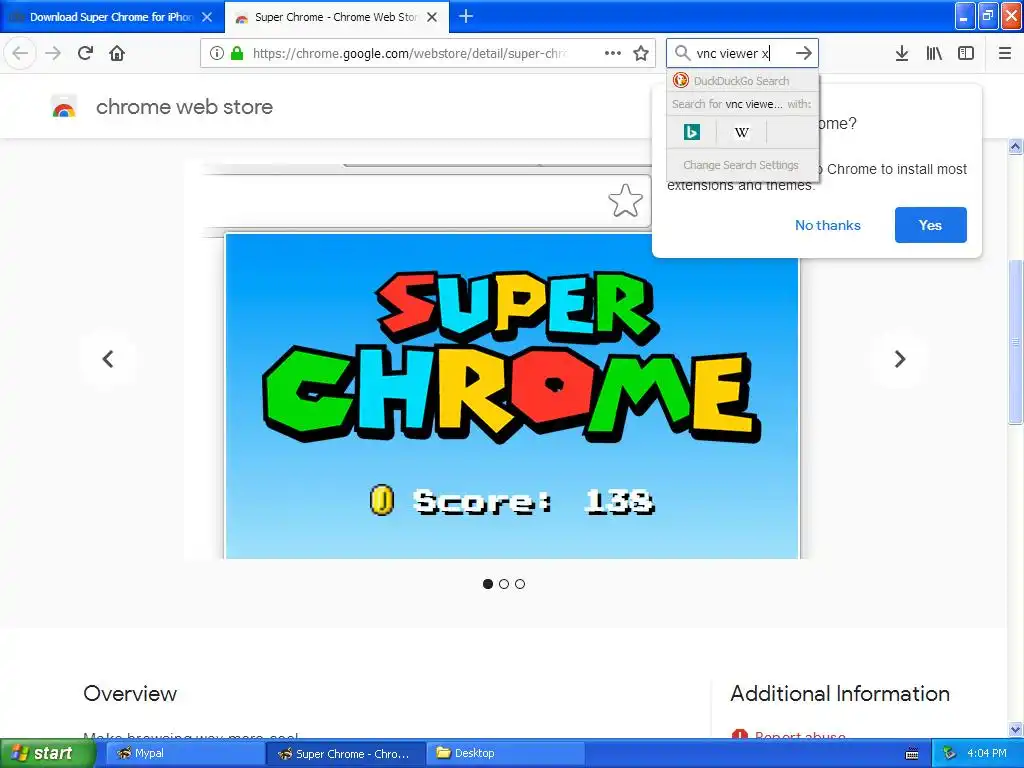Image resolution: width=1024 pixels, height=768 pixels.
Task: Go back with the browser back arrow
Action: [x=20, y=53]
